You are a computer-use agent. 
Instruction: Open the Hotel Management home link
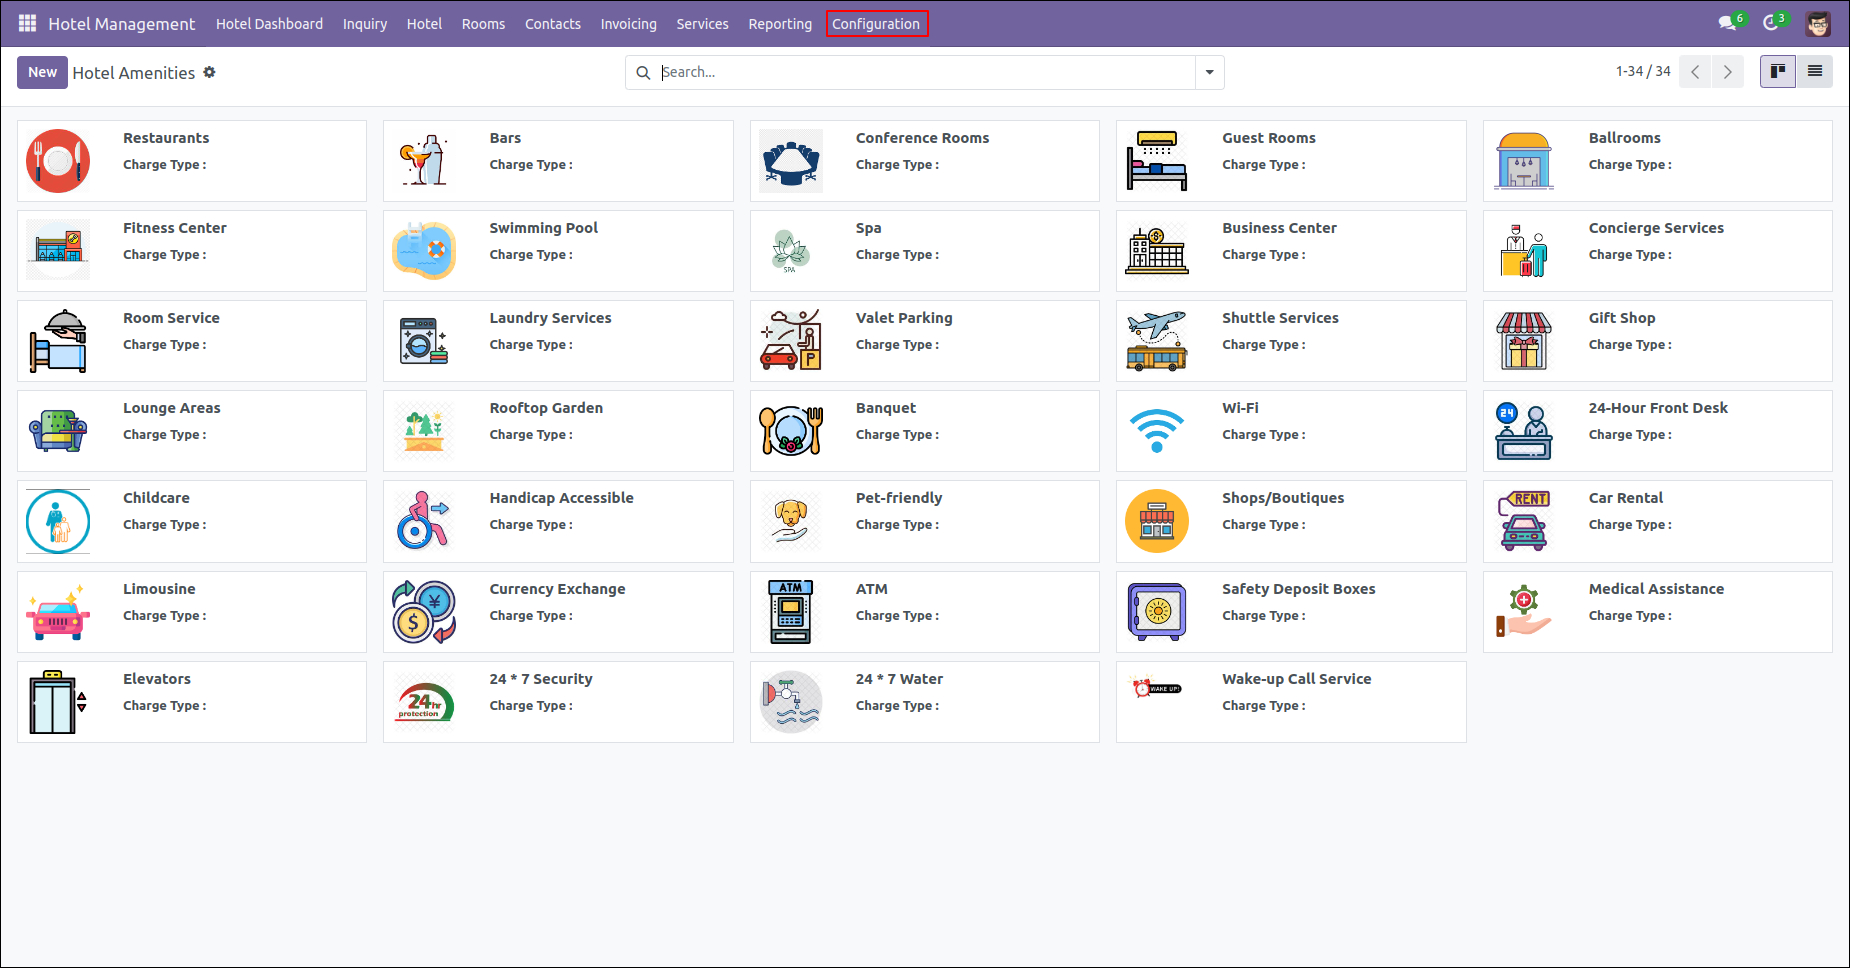tap(121, 23)
